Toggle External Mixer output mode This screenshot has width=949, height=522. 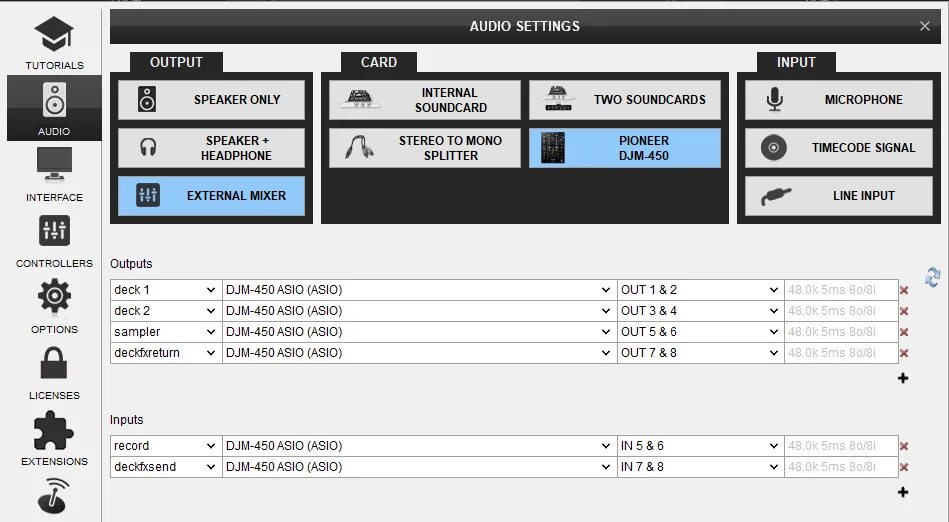[211, 196]
